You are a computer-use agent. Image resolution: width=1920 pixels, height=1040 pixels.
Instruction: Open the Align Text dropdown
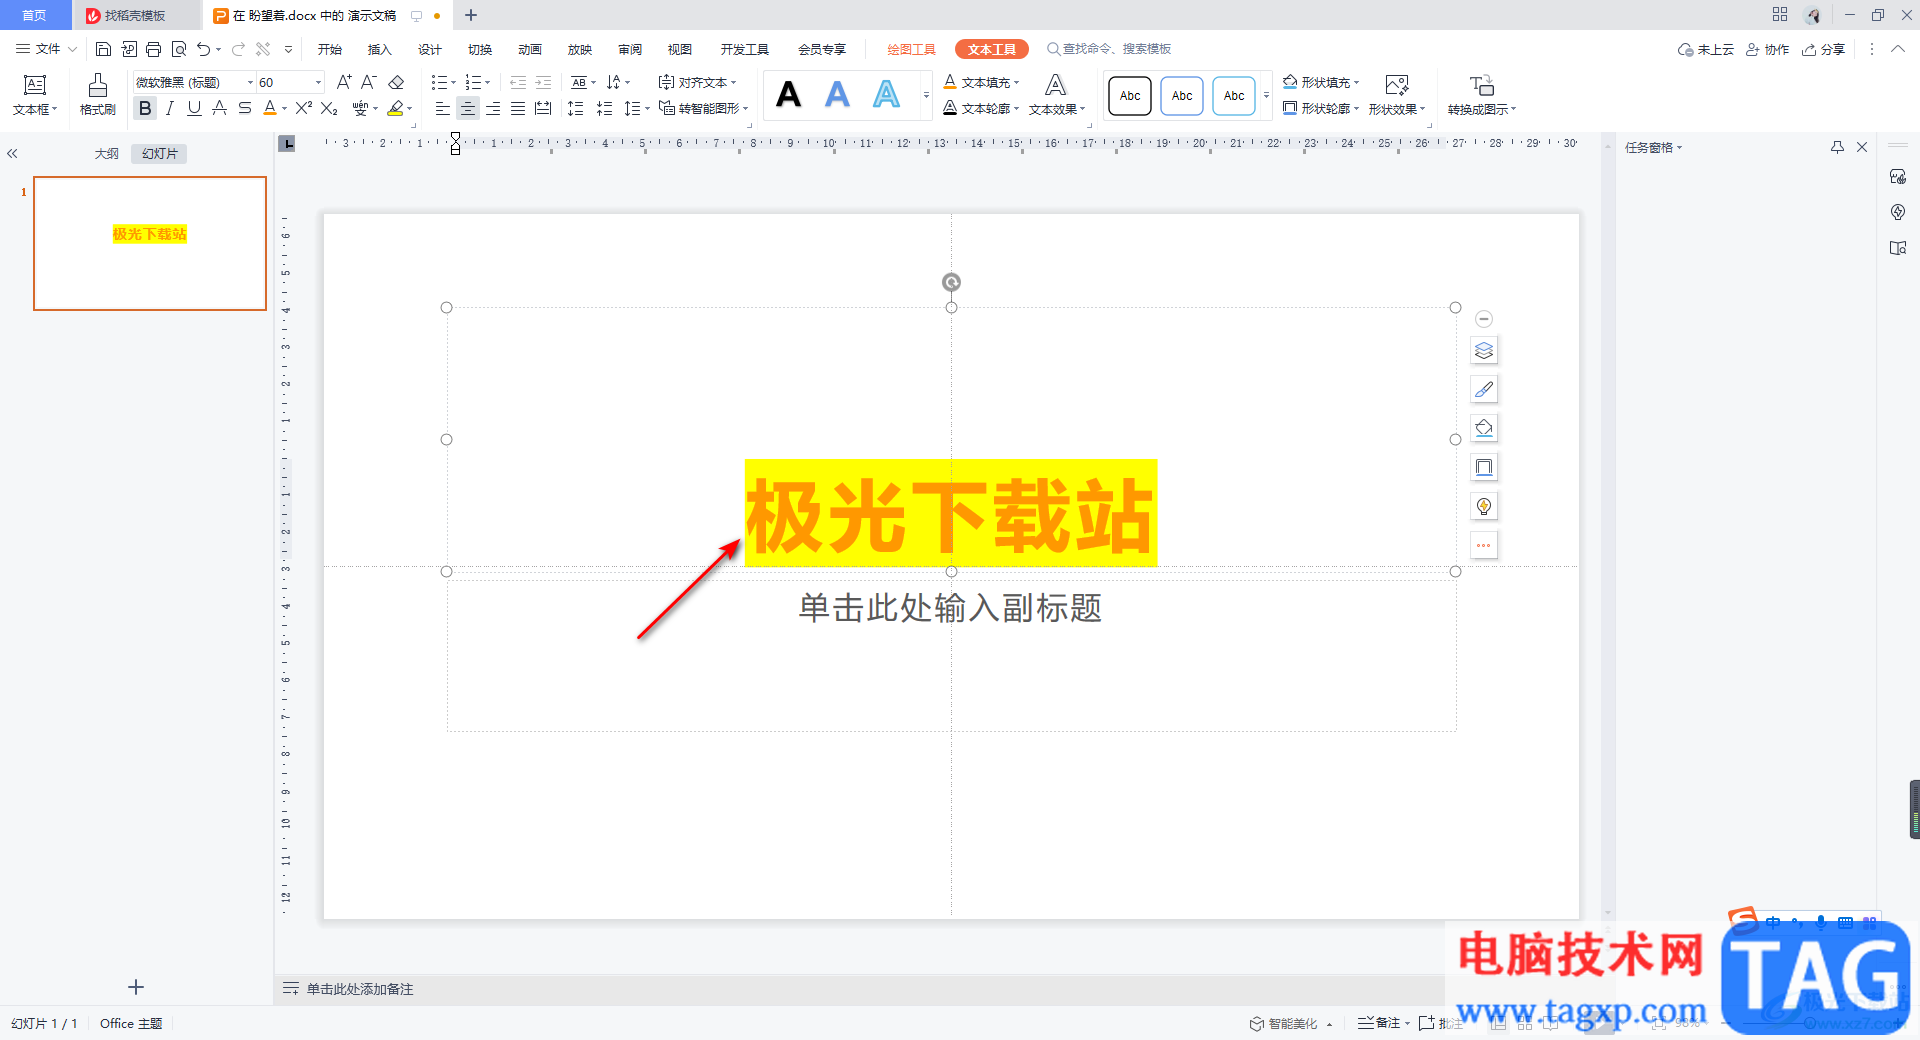point(697,82)
